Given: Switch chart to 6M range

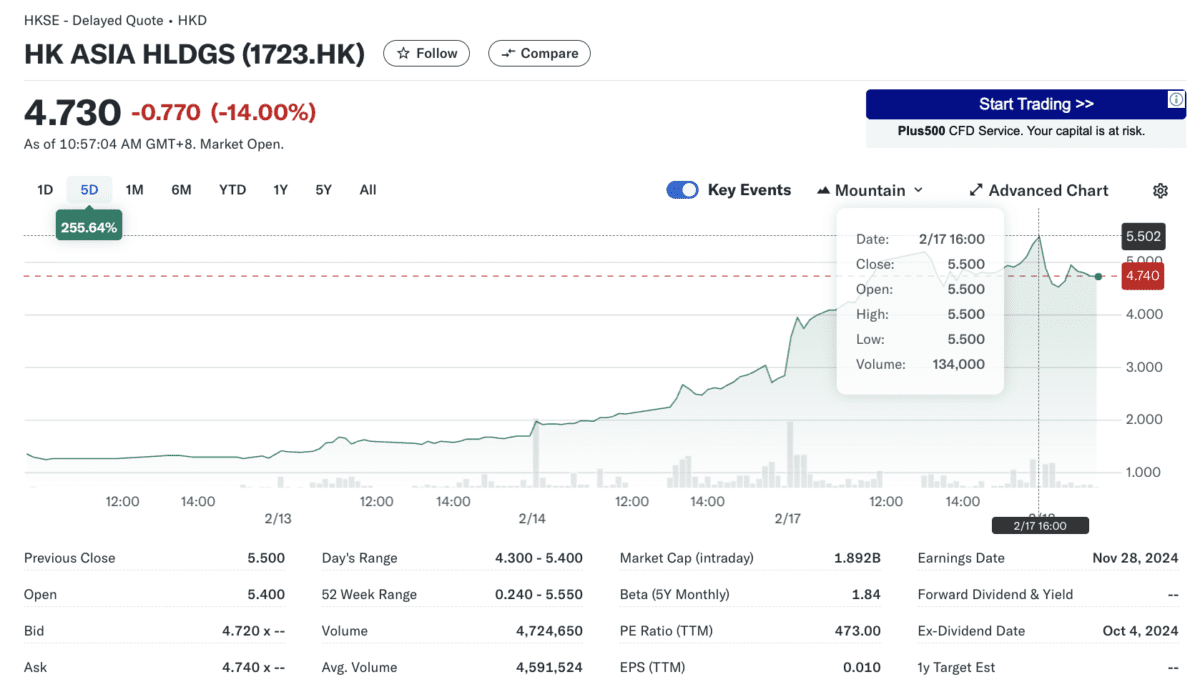Looking at the screenshot, I should click(181, 190).
